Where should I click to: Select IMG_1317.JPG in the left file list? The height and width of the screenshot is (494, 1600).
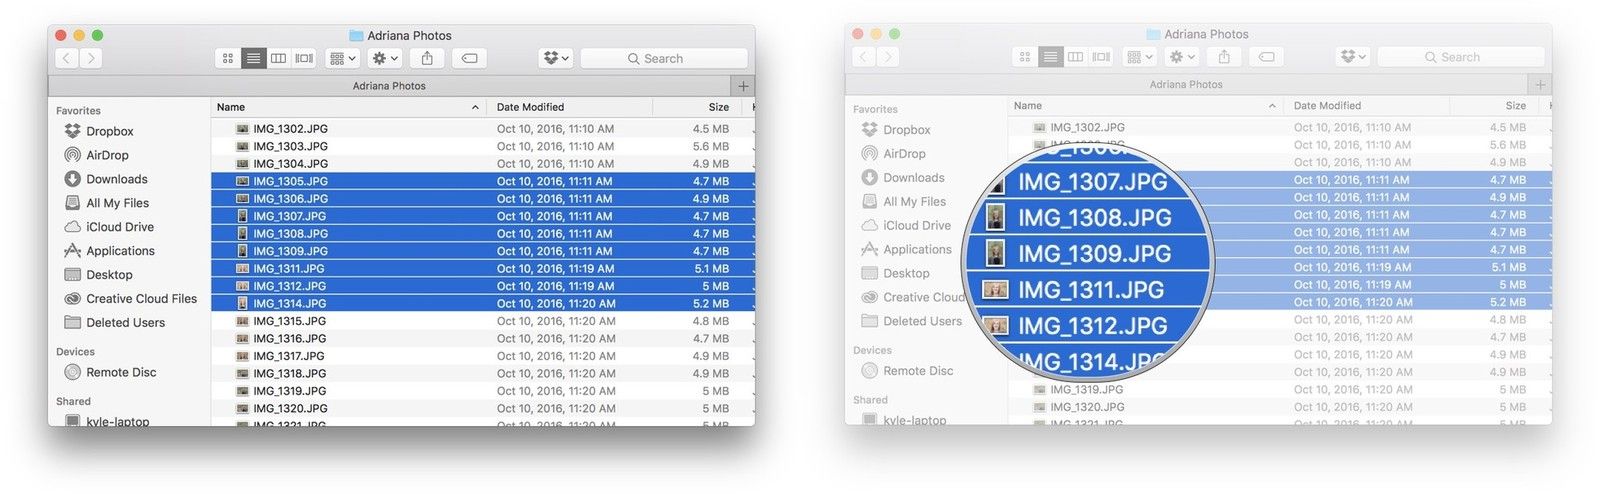[289, 356]
